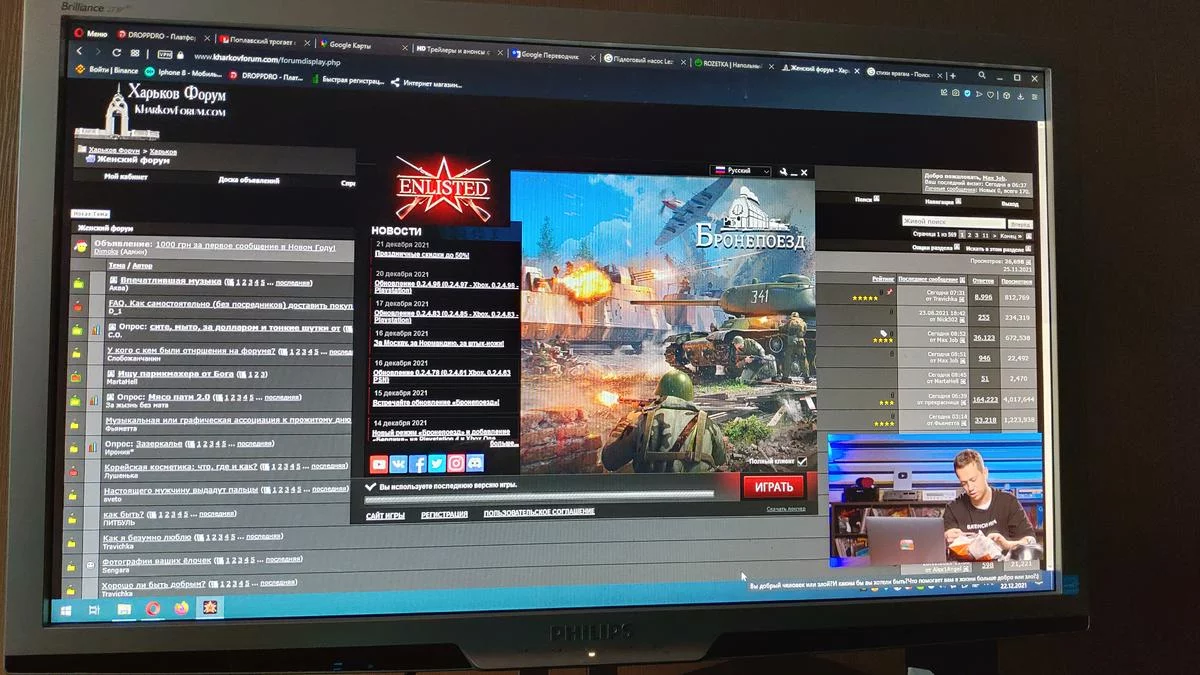Open File Explorer from taskbar
This screenshot has height=675, width=1200.
(124, 608)
